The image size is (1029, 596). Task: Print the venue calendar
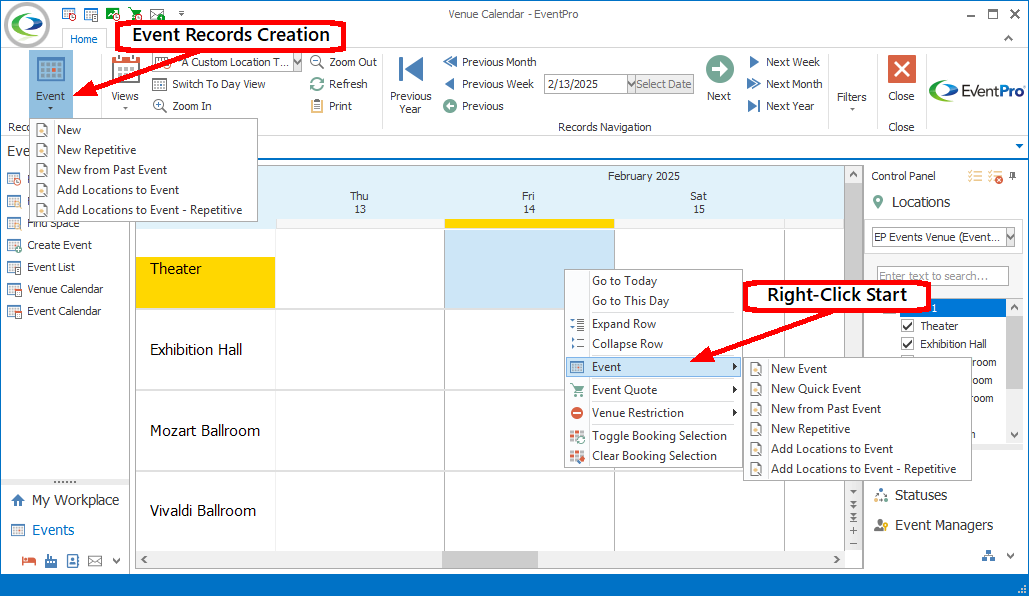pyautogui.click(x=331, y=106)
